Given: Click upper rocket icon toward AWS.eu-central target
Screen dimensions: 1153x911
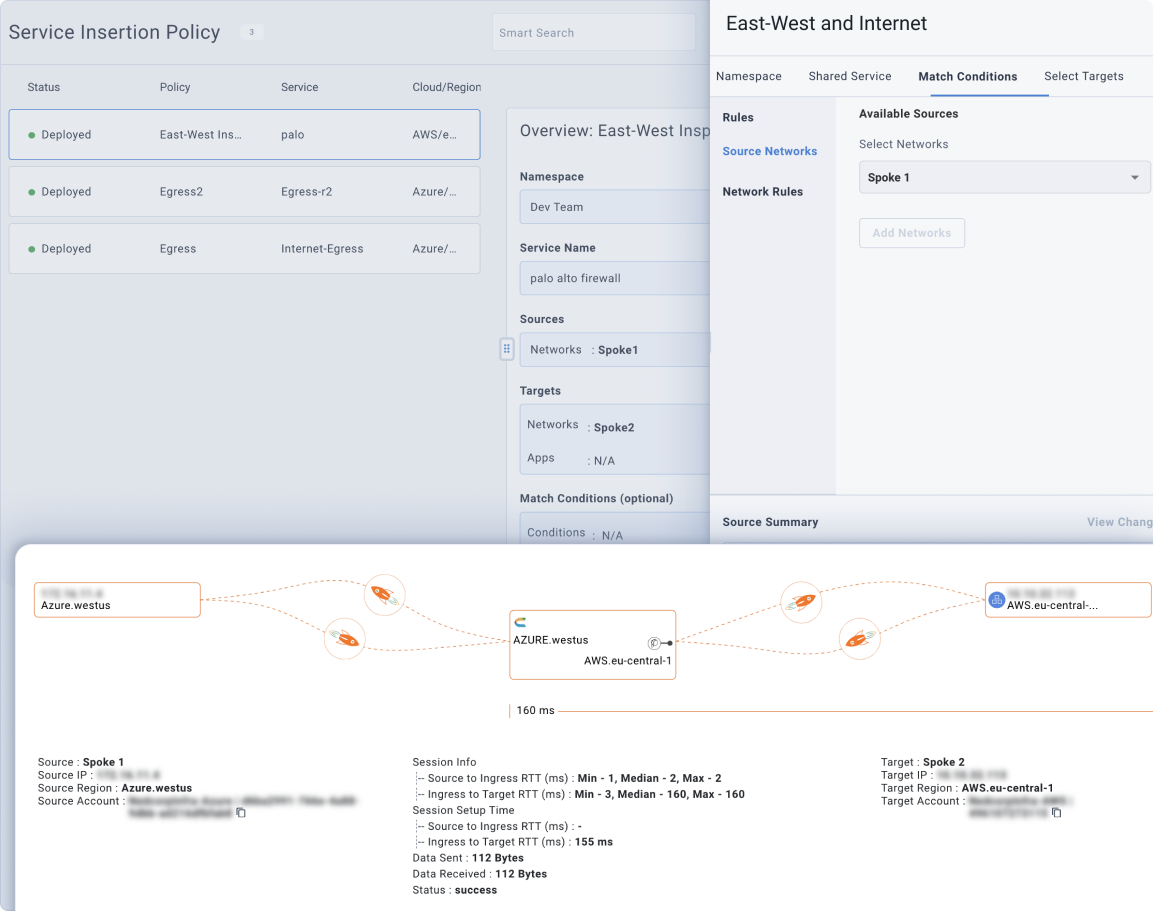Looking at the screenshot, I should coord(800,602).
